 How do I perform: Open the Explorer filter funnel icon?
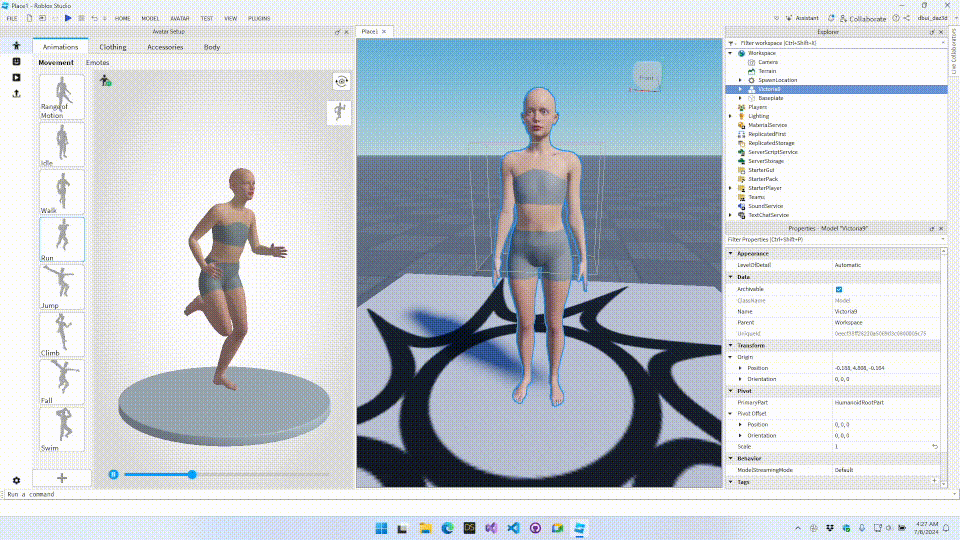click(x=730, y=43)
